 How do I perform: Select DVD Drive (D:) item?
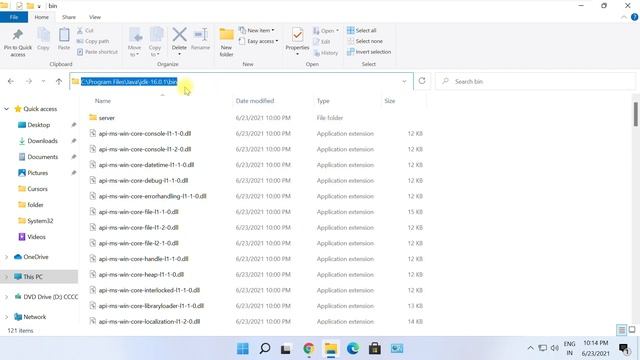pos(46,297)
